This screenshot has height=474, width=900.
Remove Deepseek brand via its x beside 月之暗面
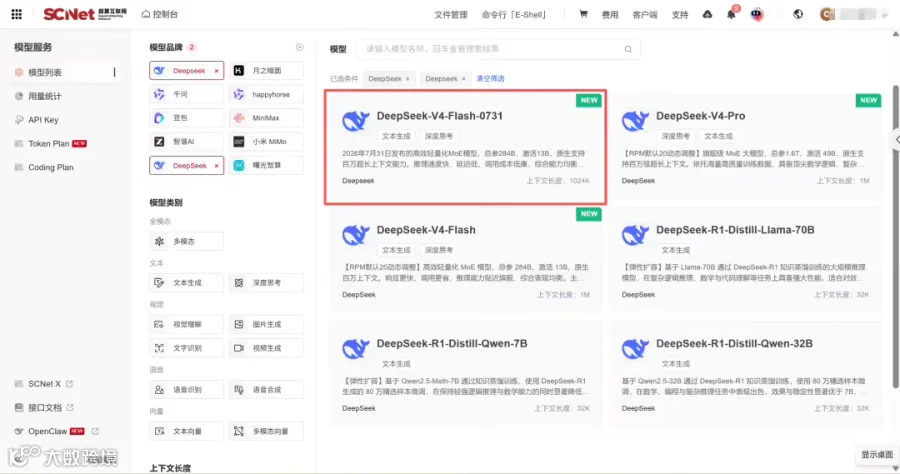pos(216,71)
